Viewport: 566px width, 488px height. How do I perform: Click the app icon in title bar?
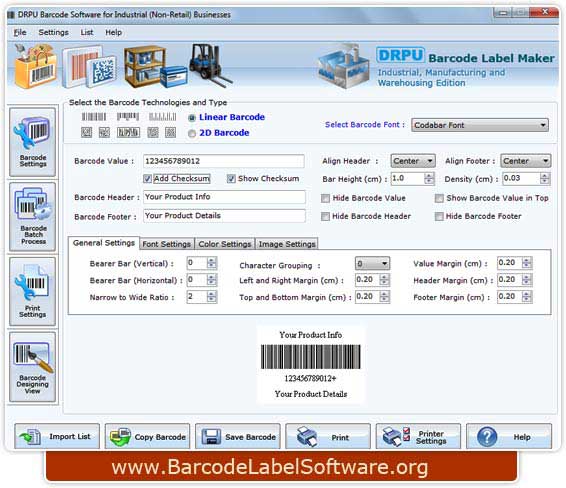(x=11, y=15)
